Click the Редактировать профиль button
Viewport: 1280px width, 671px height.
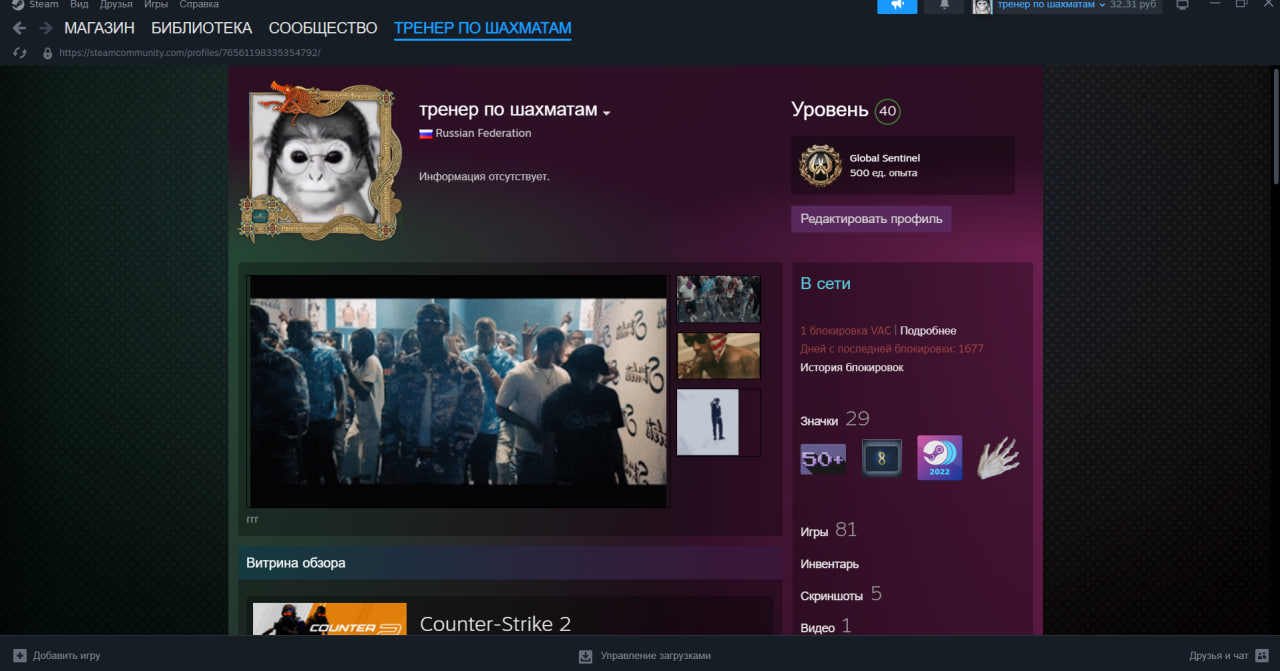coord(871,219)
